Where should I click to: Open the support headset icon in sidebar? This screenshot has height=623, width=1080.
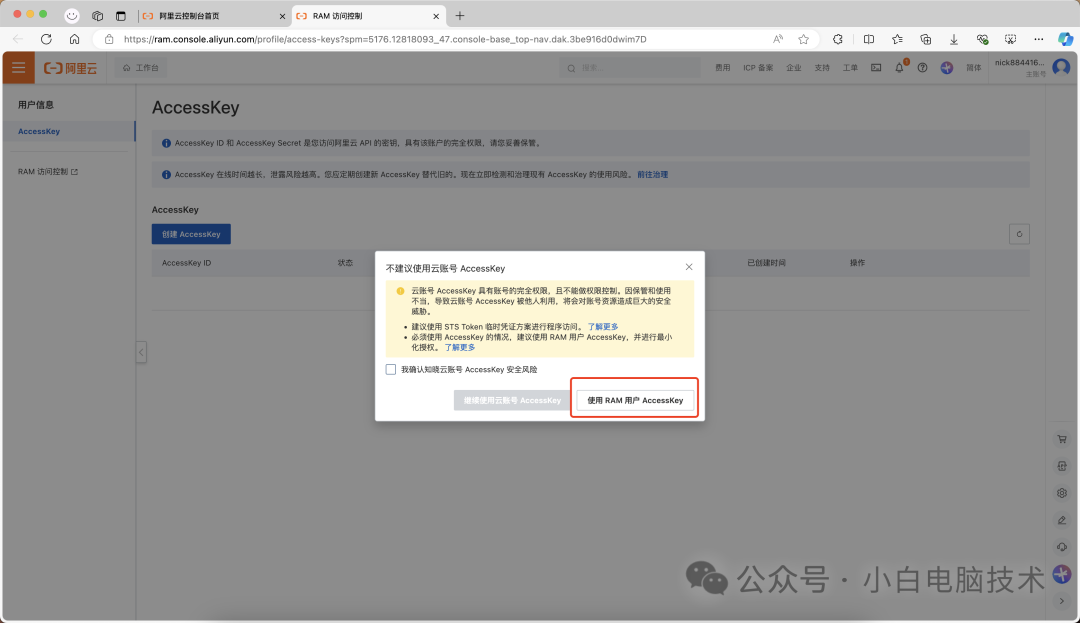[x=1062, y=547]
